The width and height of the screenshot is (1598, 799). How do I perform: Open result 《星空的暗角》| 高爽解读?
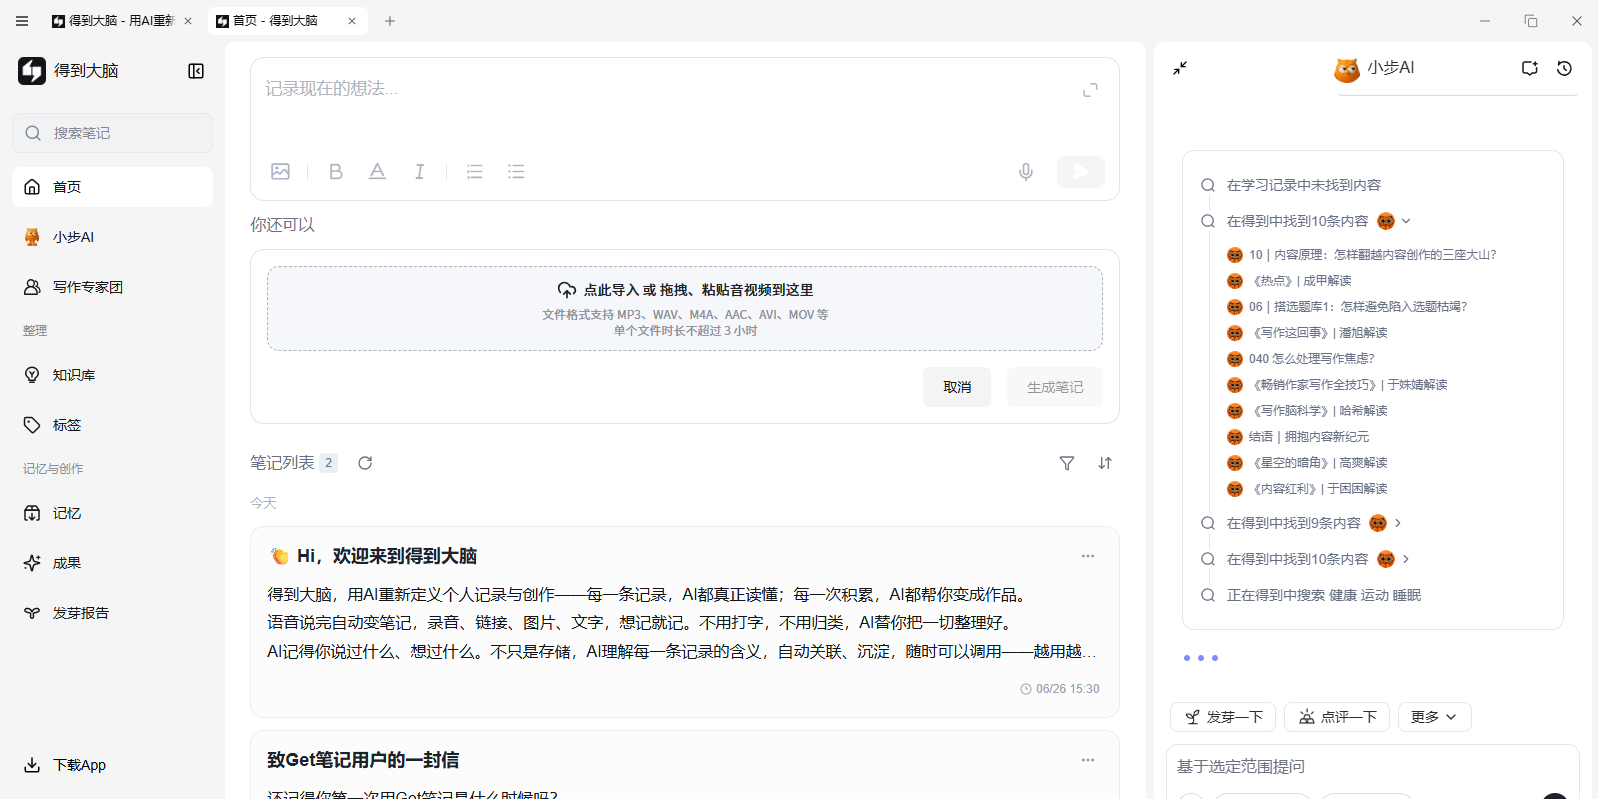[1307, 463]
